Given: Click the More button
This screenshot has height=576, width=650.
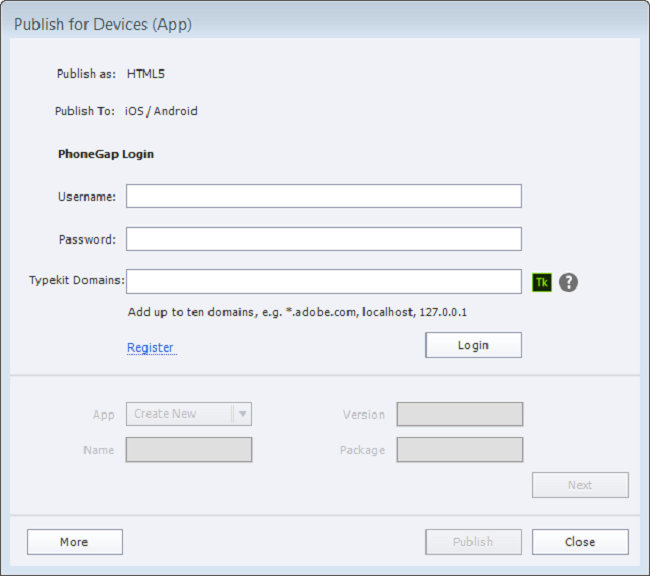Looking at the screenshot, I should (74, 542).
